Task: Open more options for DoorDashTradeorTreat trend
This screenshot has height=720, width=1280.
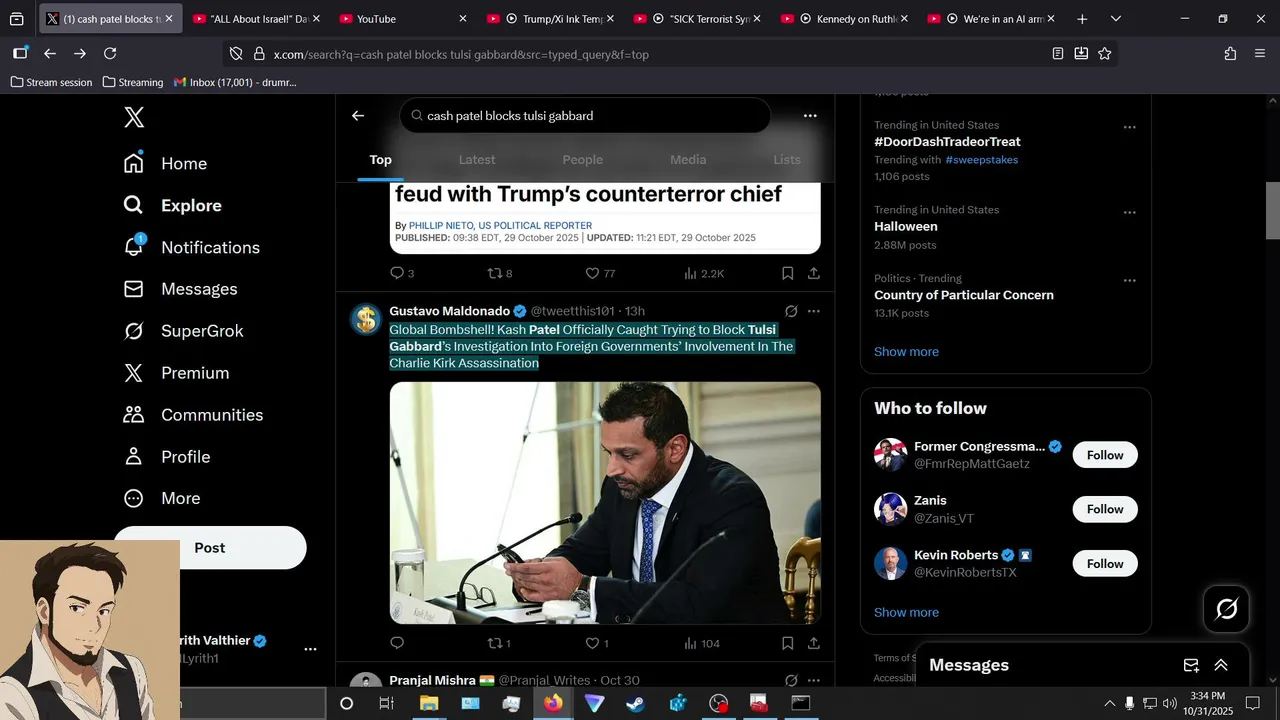Action: [1129, 127]
